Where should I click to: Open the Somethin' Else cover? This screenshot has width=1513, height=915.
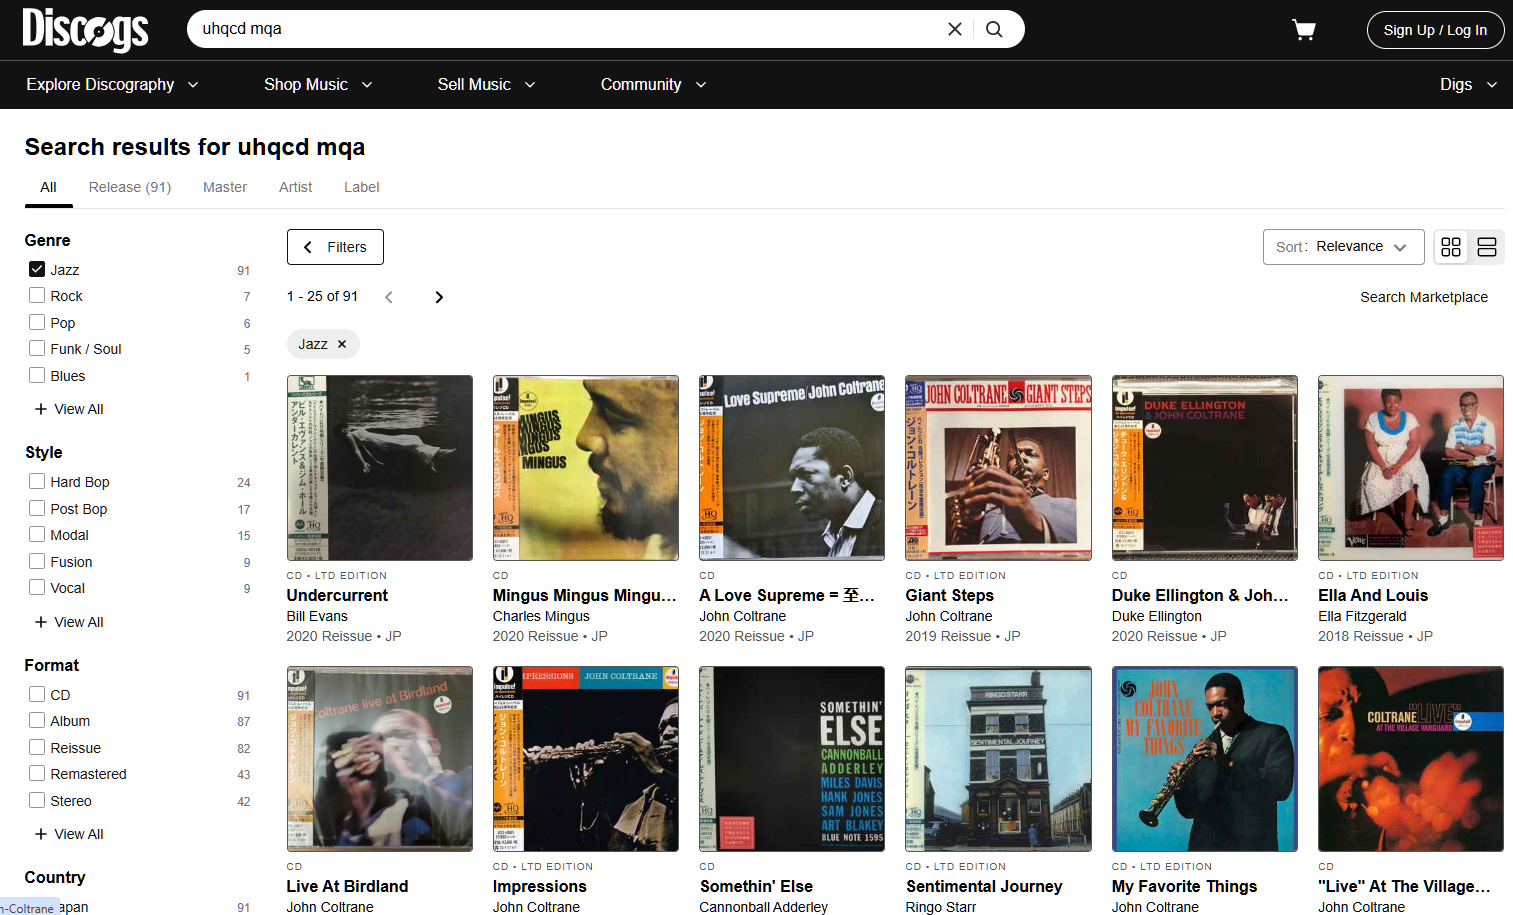tap(792, 759)
